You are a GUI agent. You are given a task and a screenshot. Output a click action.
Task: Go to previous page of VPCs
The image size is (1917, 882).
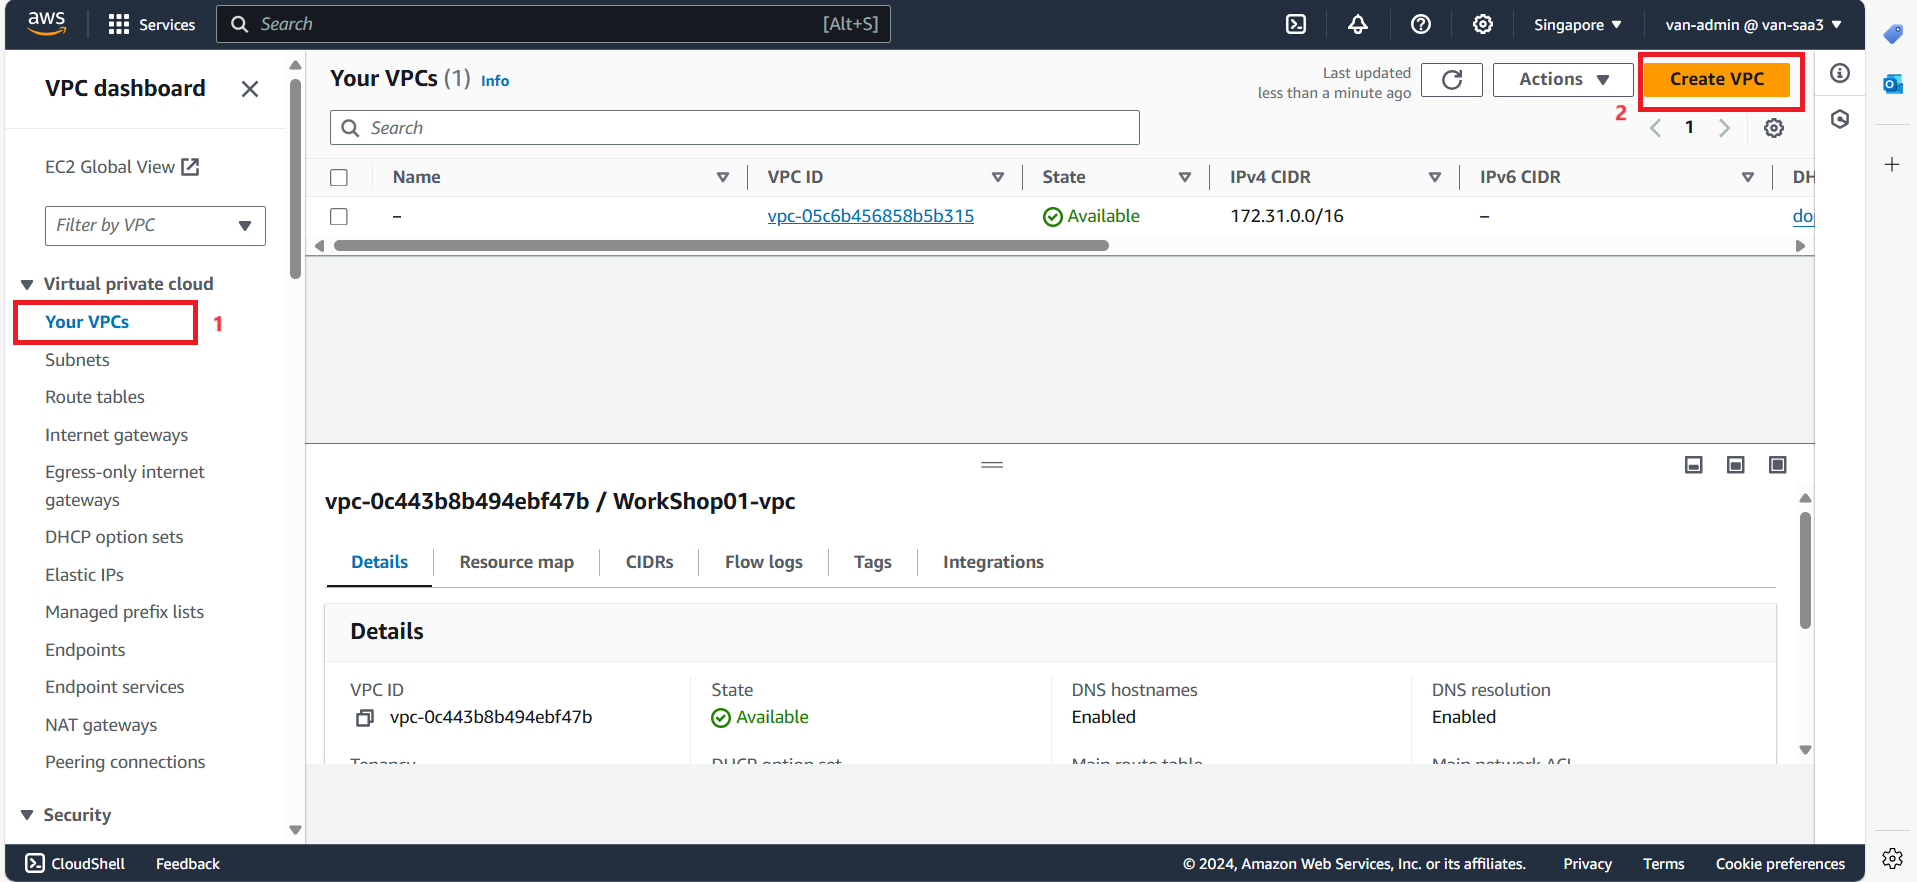pyautogui.click(x=1655, y=128)
